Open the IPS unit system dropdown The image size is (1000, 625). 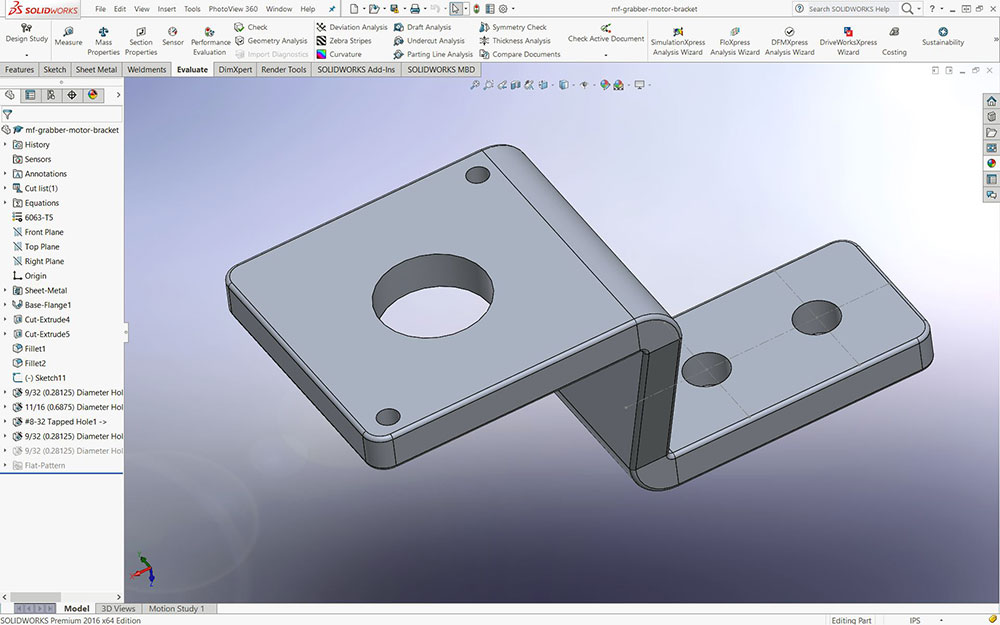point(915,620)
